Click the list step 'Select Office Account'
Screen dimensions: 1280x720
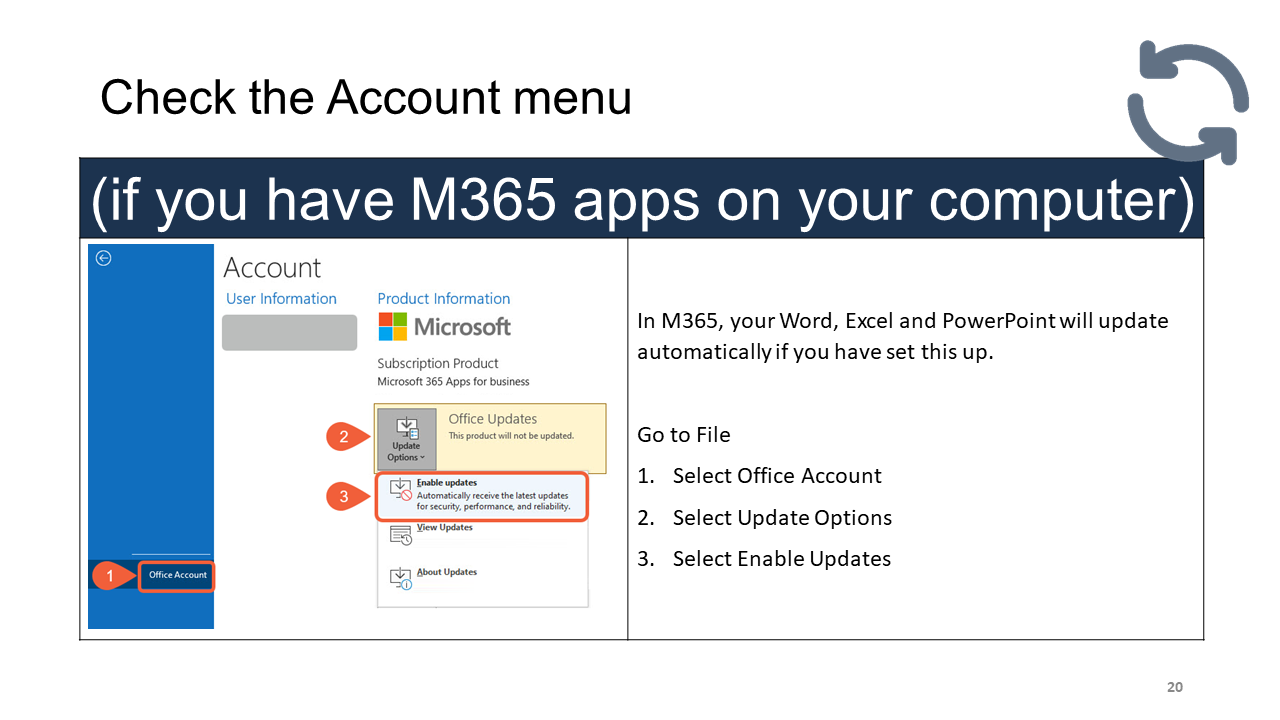coord(777,476)
